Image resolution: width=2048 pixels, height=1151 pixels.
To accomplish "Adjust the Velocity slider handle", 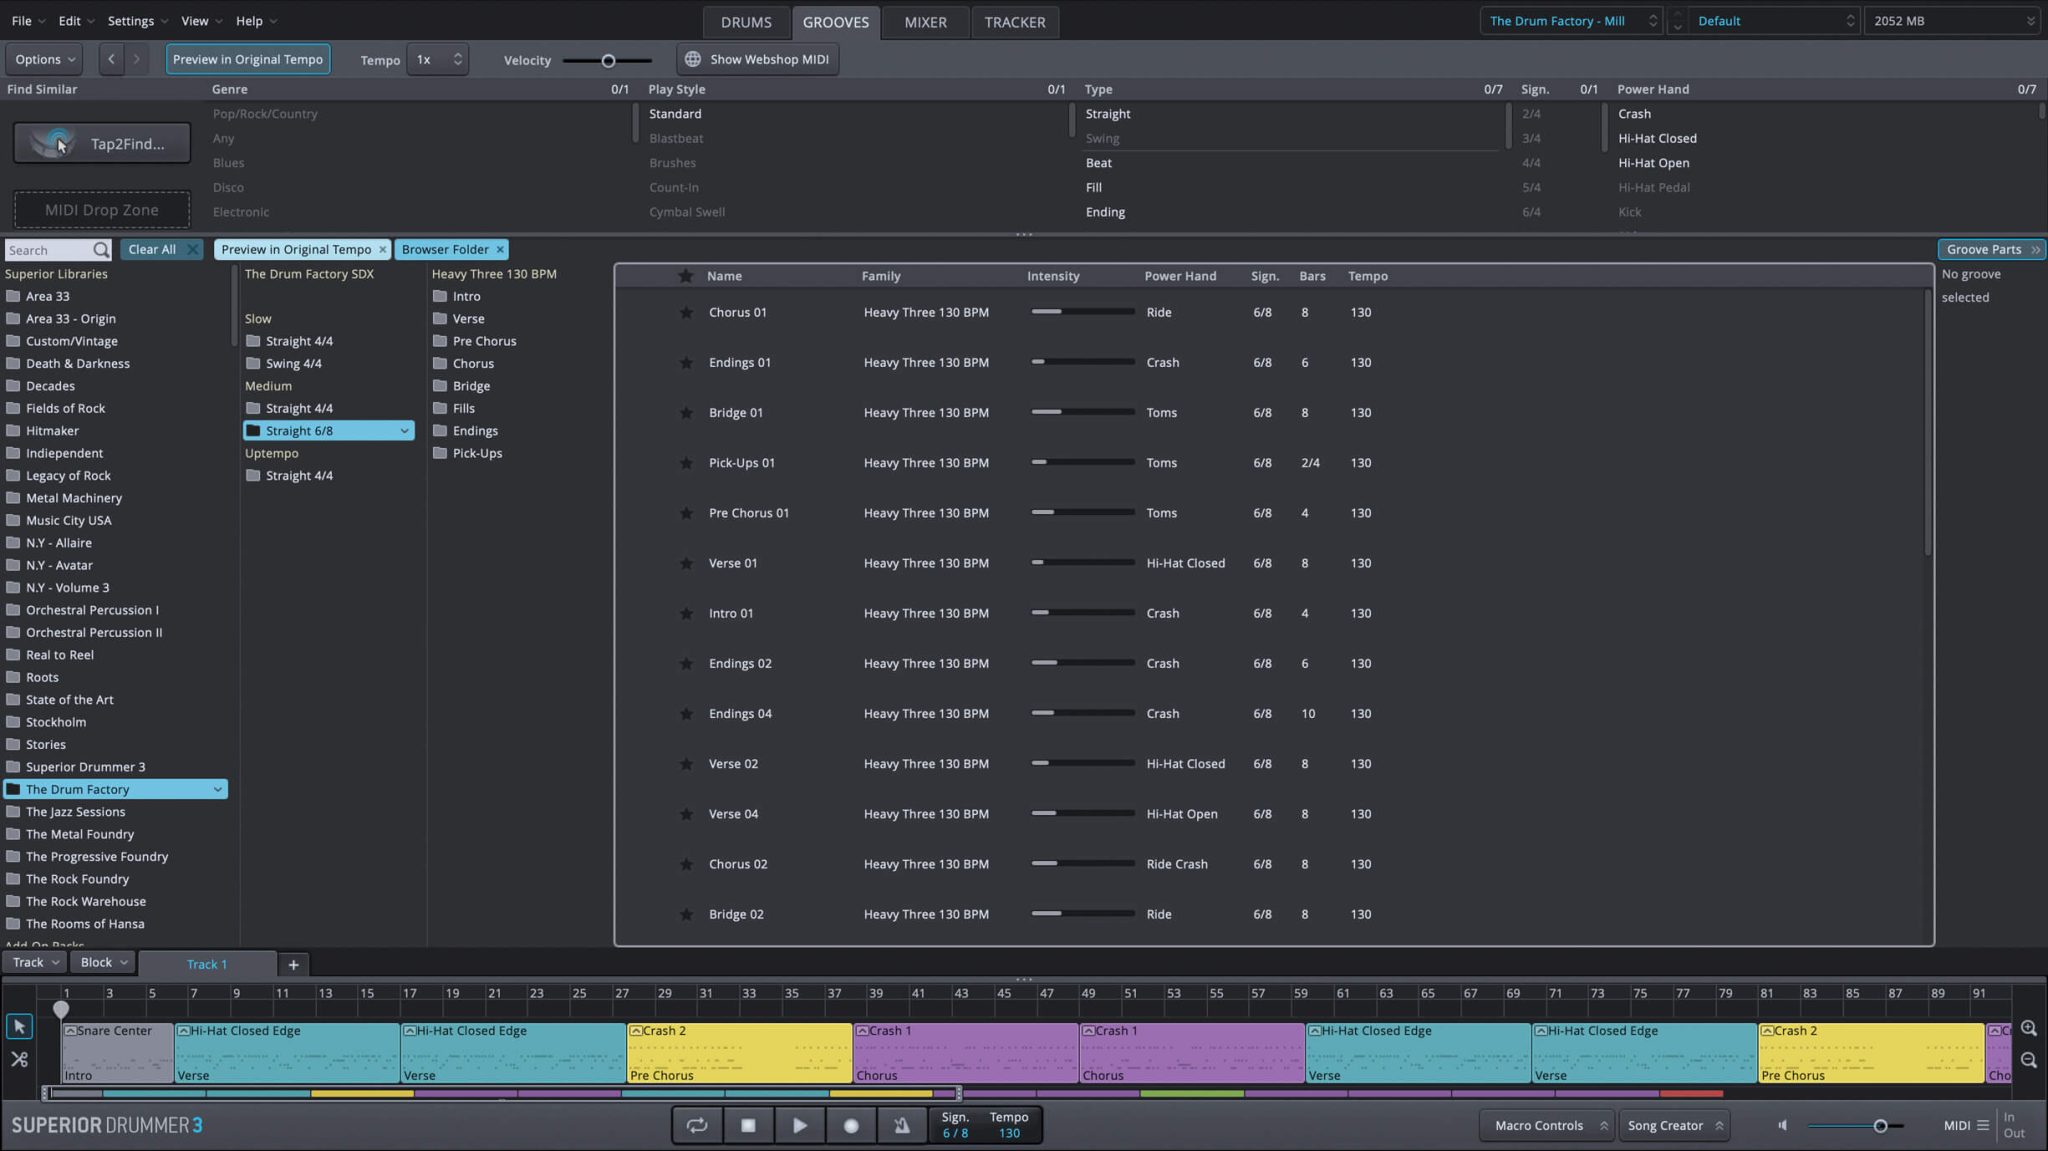I will coord(607,61).
